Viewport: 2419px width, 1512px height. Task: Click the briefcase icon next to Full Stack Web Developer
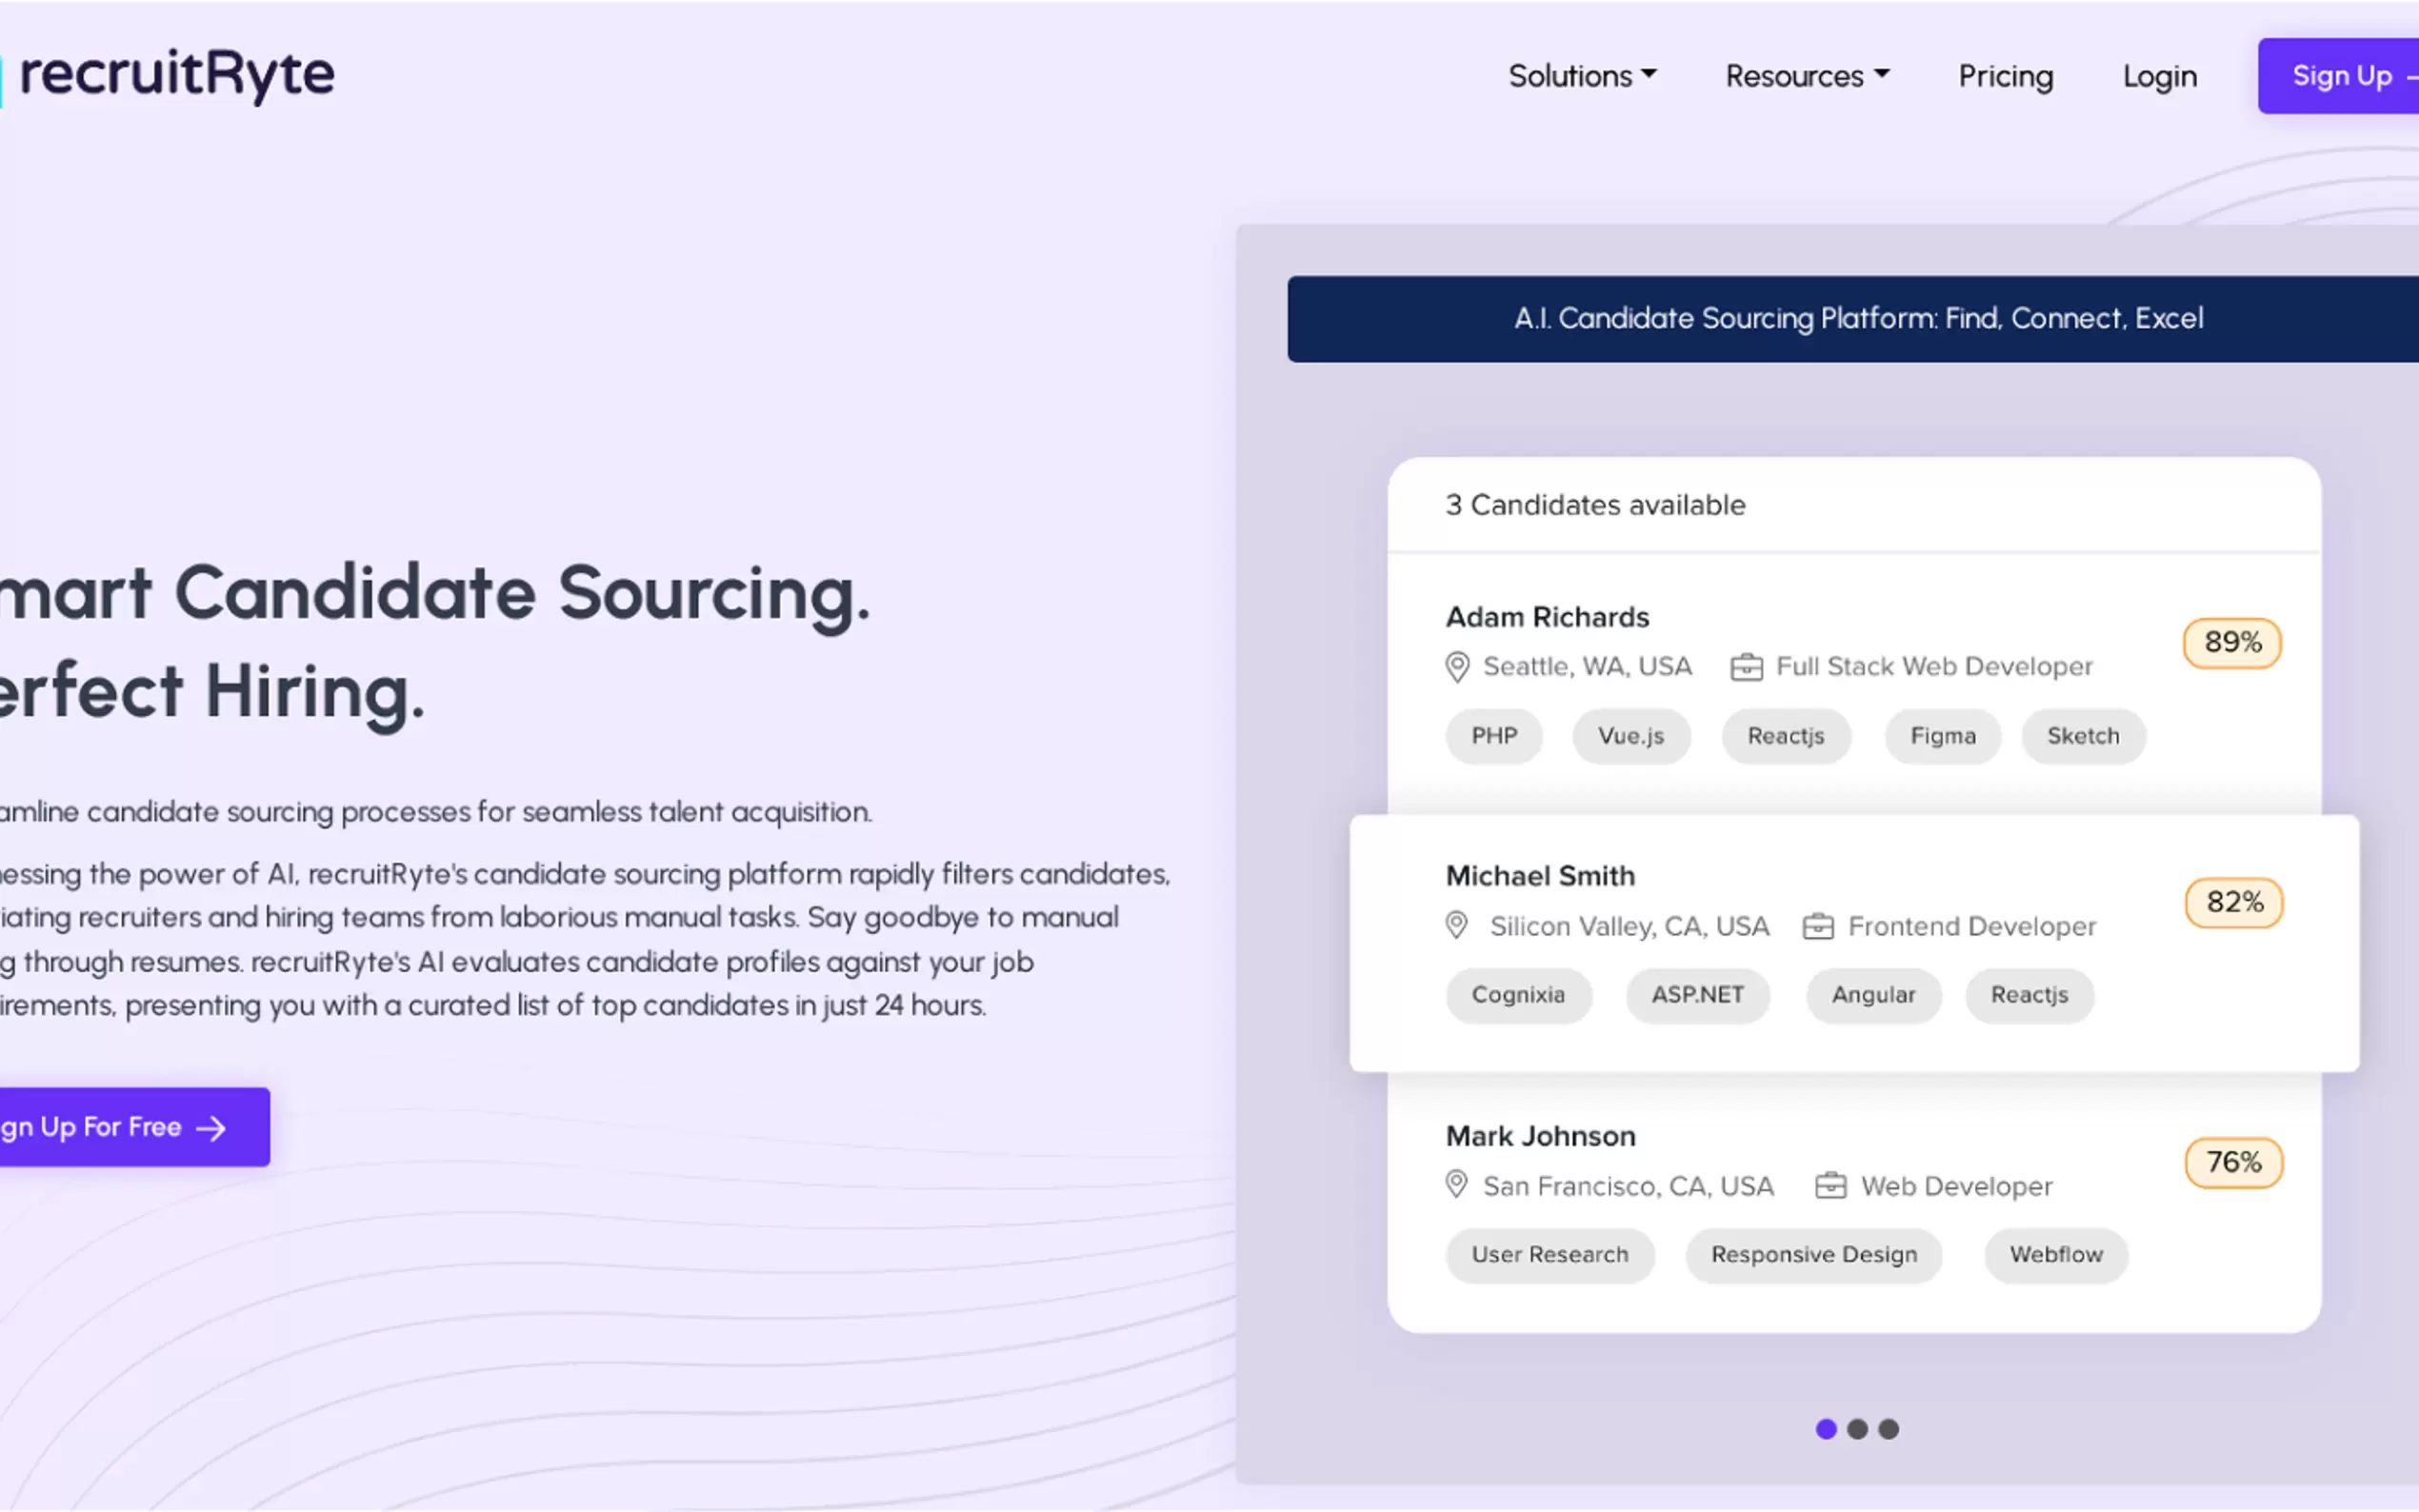[1748, 666]
